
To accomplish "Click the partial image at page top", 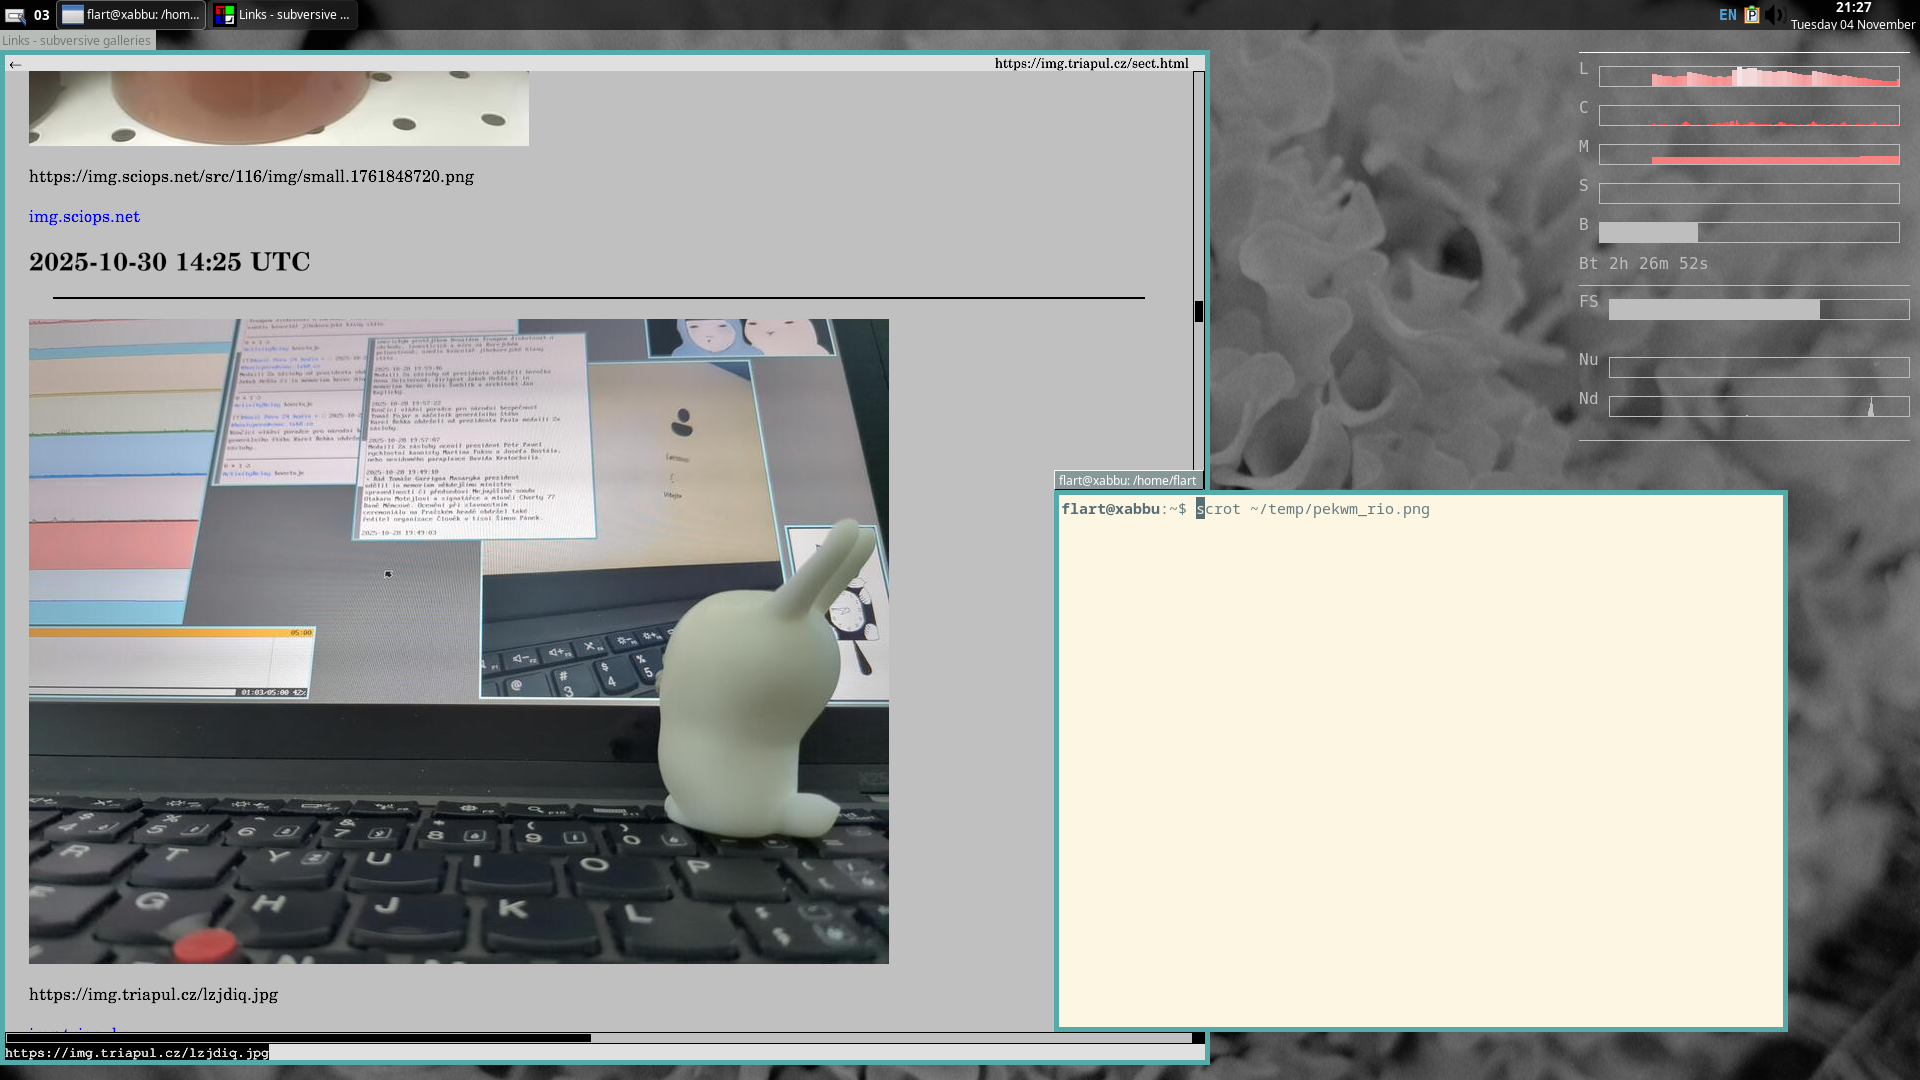I will pyautogui.click(x=278, y=108).
